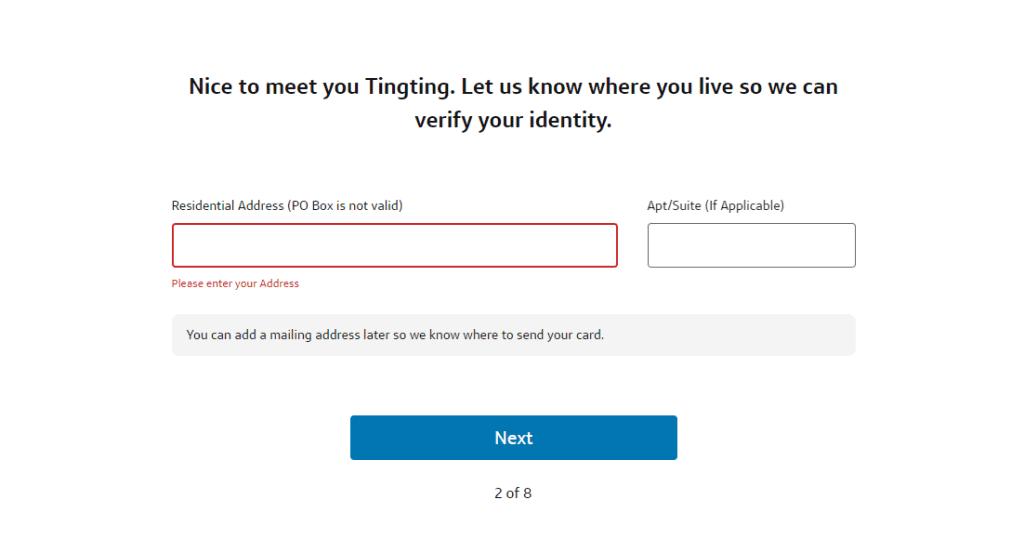Click the words 'Apt/Suite' above the small box
Screen dimensions: 1024x539
(674, 206)
